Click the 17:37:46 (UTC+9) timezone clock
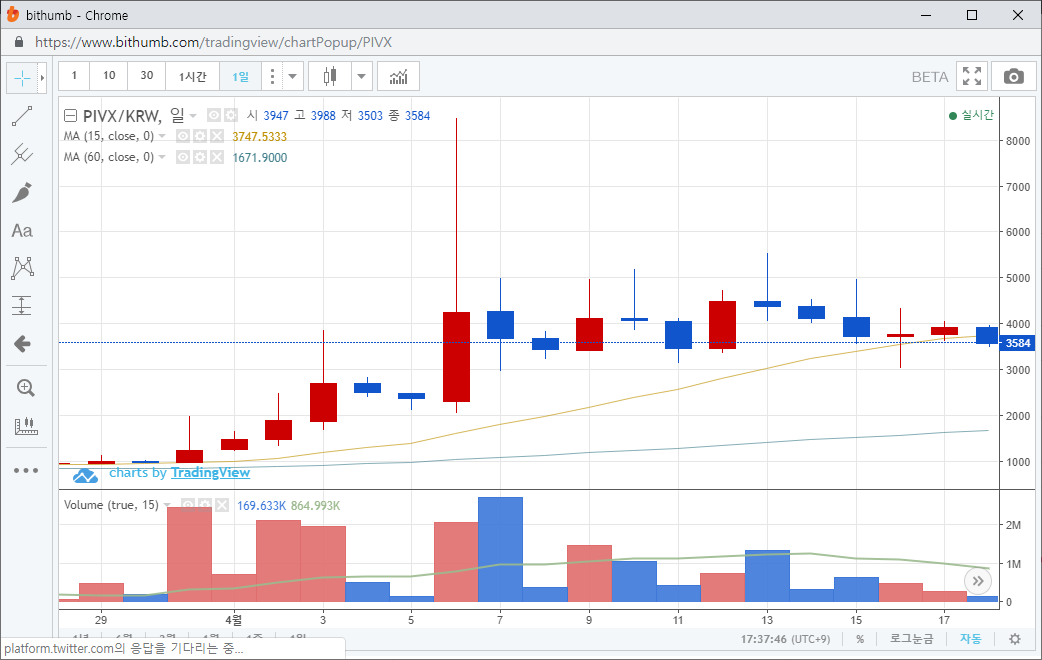This screenshot has height=660, width=1042. [785, 639]
